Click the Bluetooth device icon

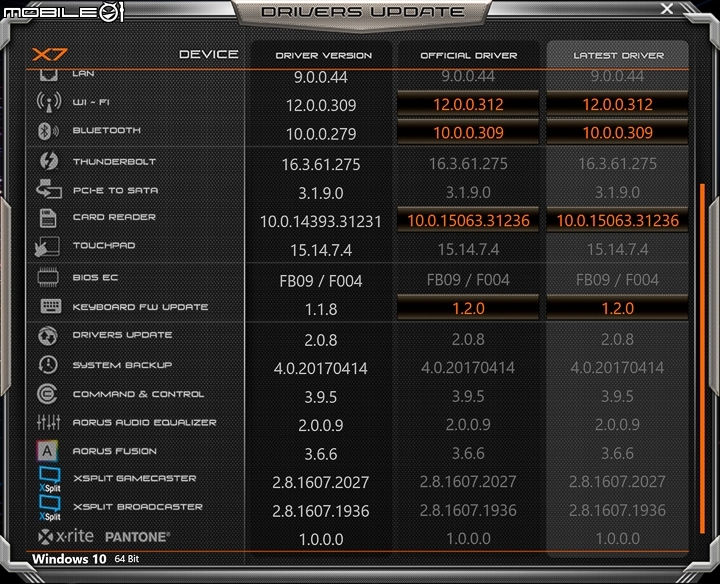click(48, 131)
